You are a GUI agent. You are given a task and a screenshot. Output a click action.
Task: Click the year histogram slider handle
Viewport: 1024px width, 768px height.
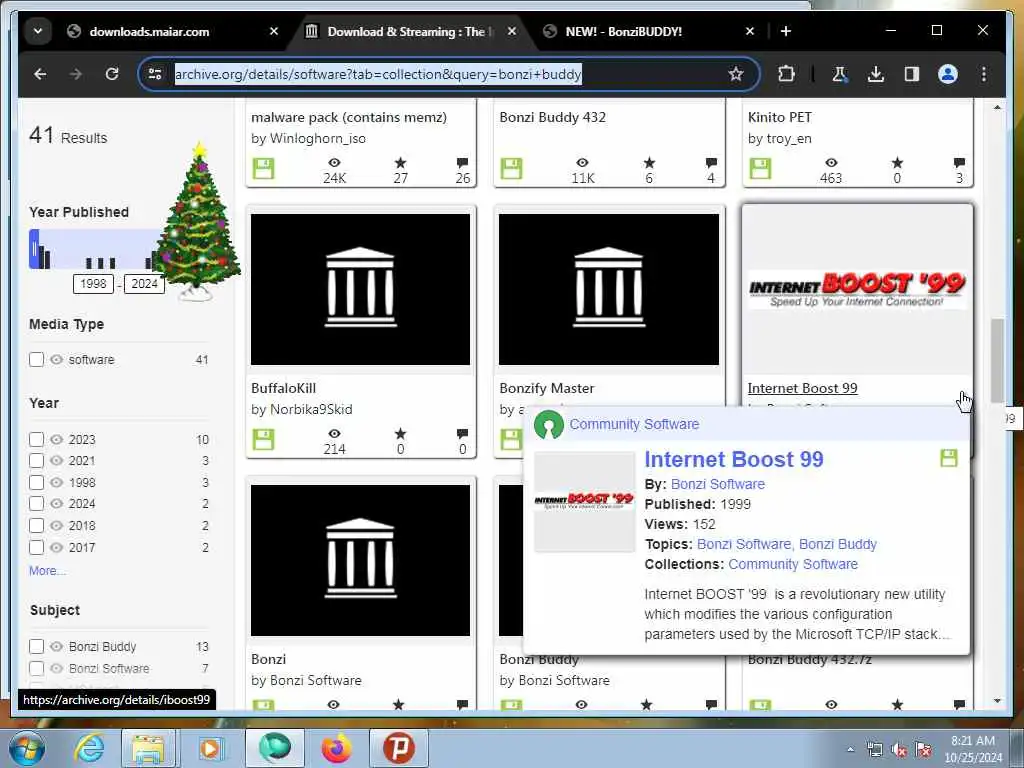point(33,249)
